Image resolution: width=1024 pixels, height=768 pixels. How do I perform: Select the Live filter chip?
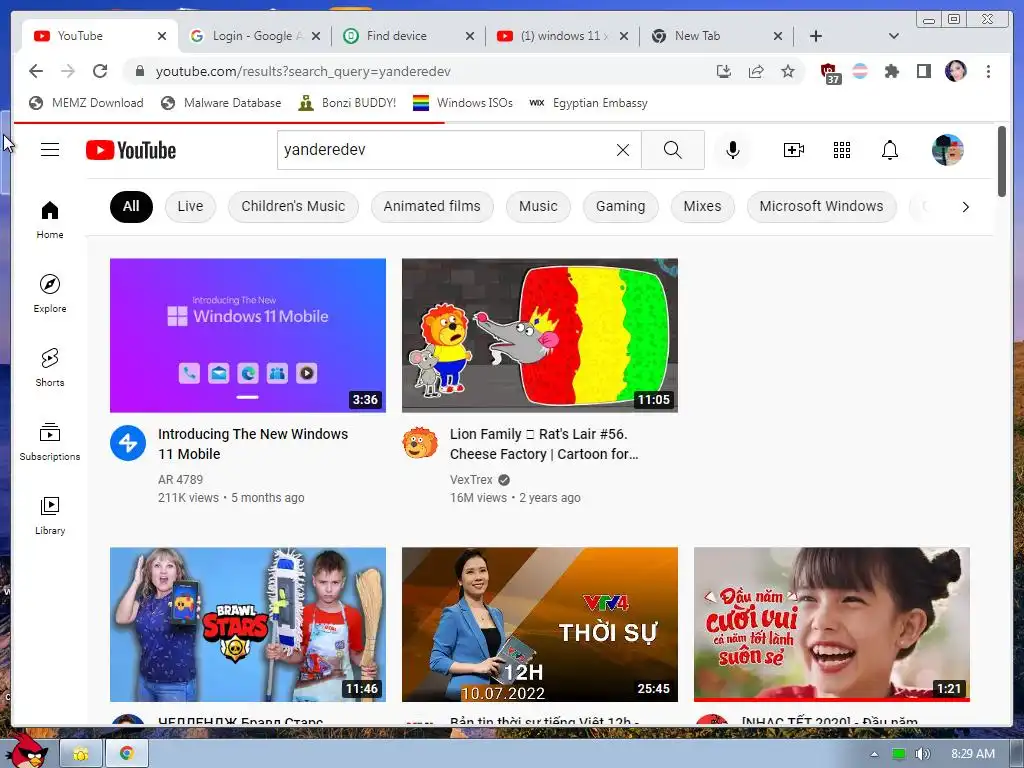coord(190,206)
